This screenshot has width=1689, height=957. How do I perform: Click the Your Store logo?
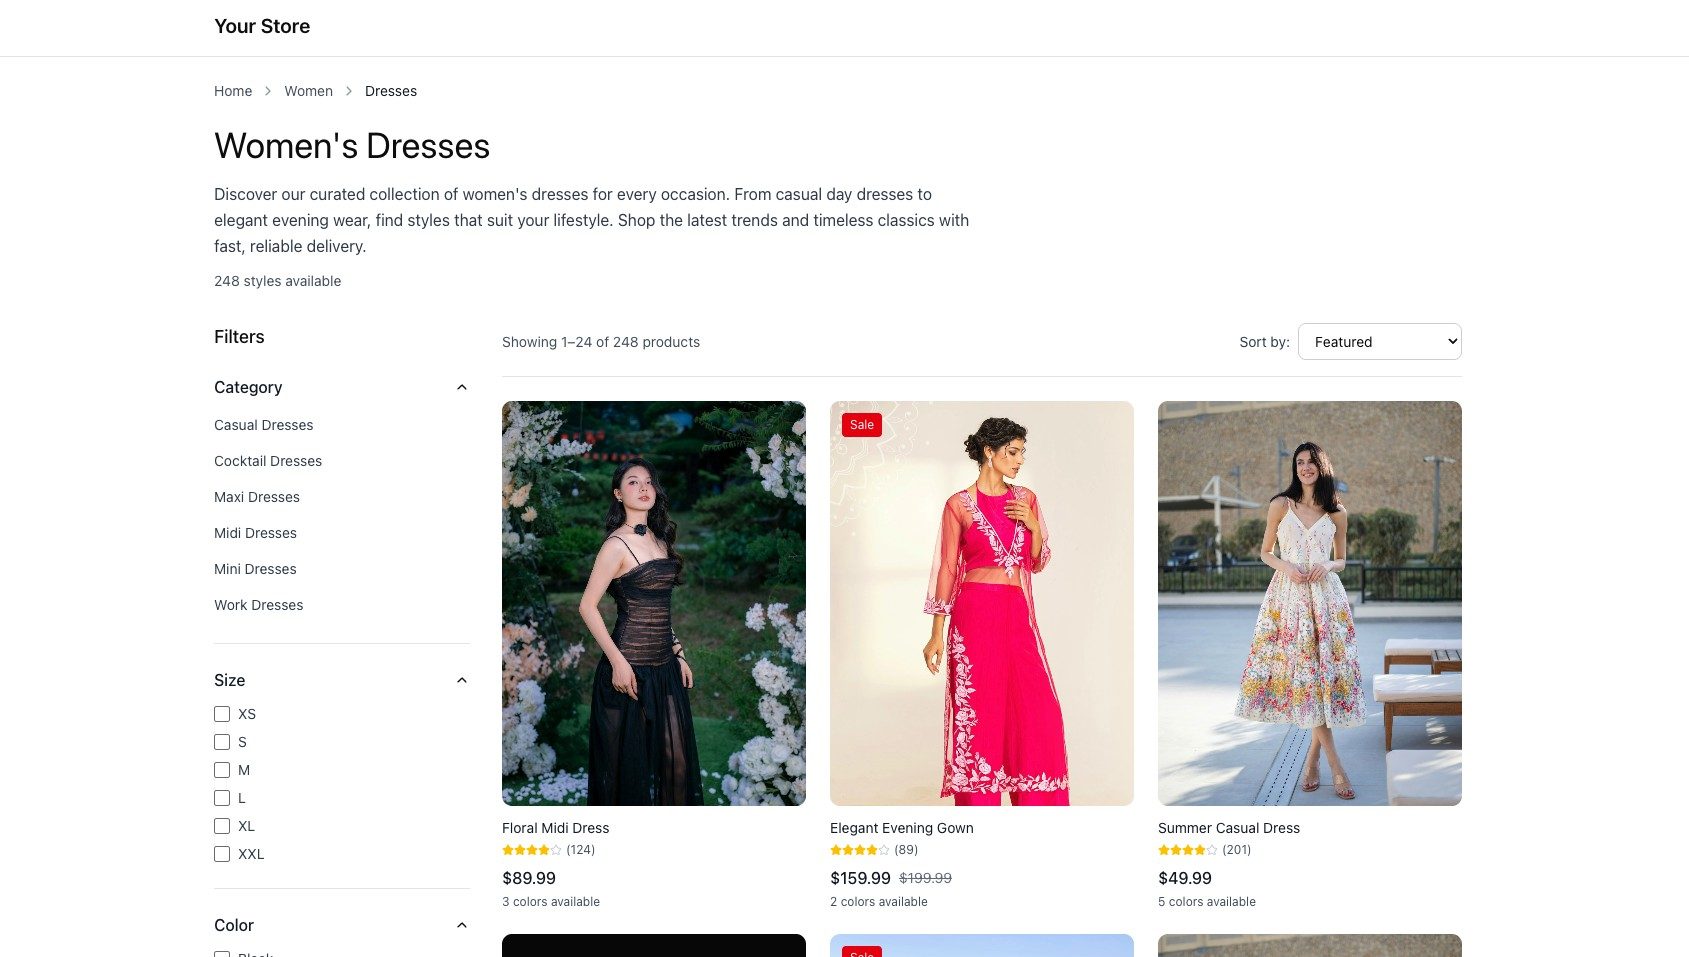click(262, 26)
